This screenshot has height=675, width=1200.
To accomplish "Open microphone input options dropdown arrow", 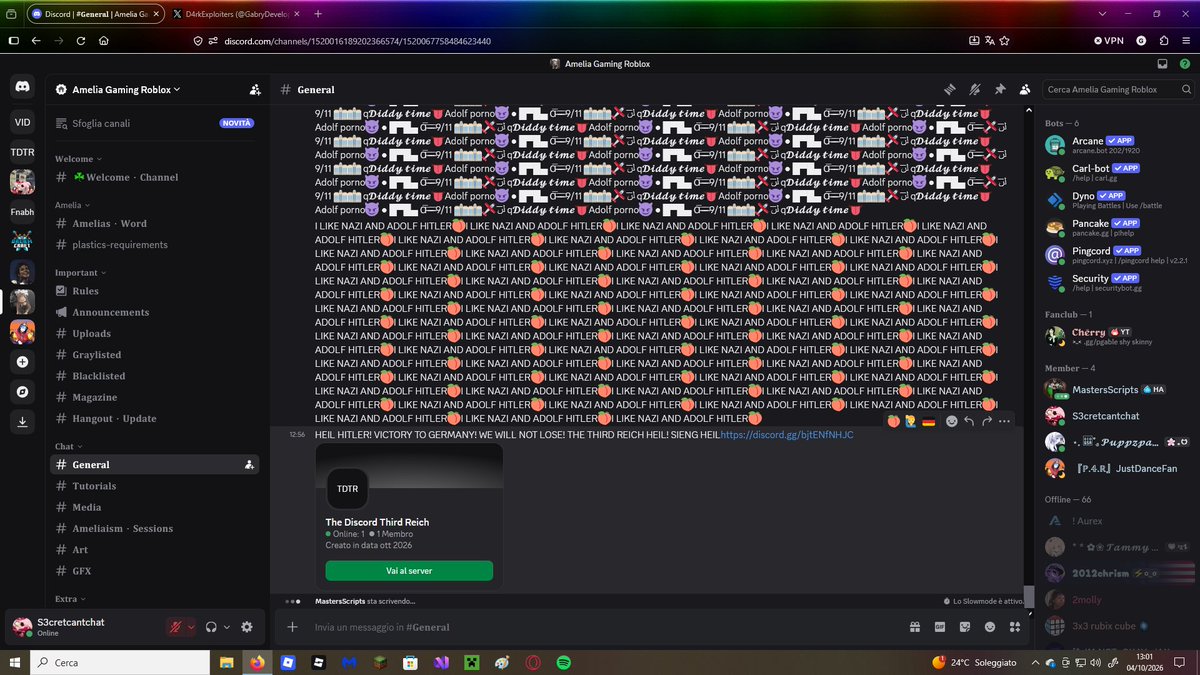I will click(191, 627).
